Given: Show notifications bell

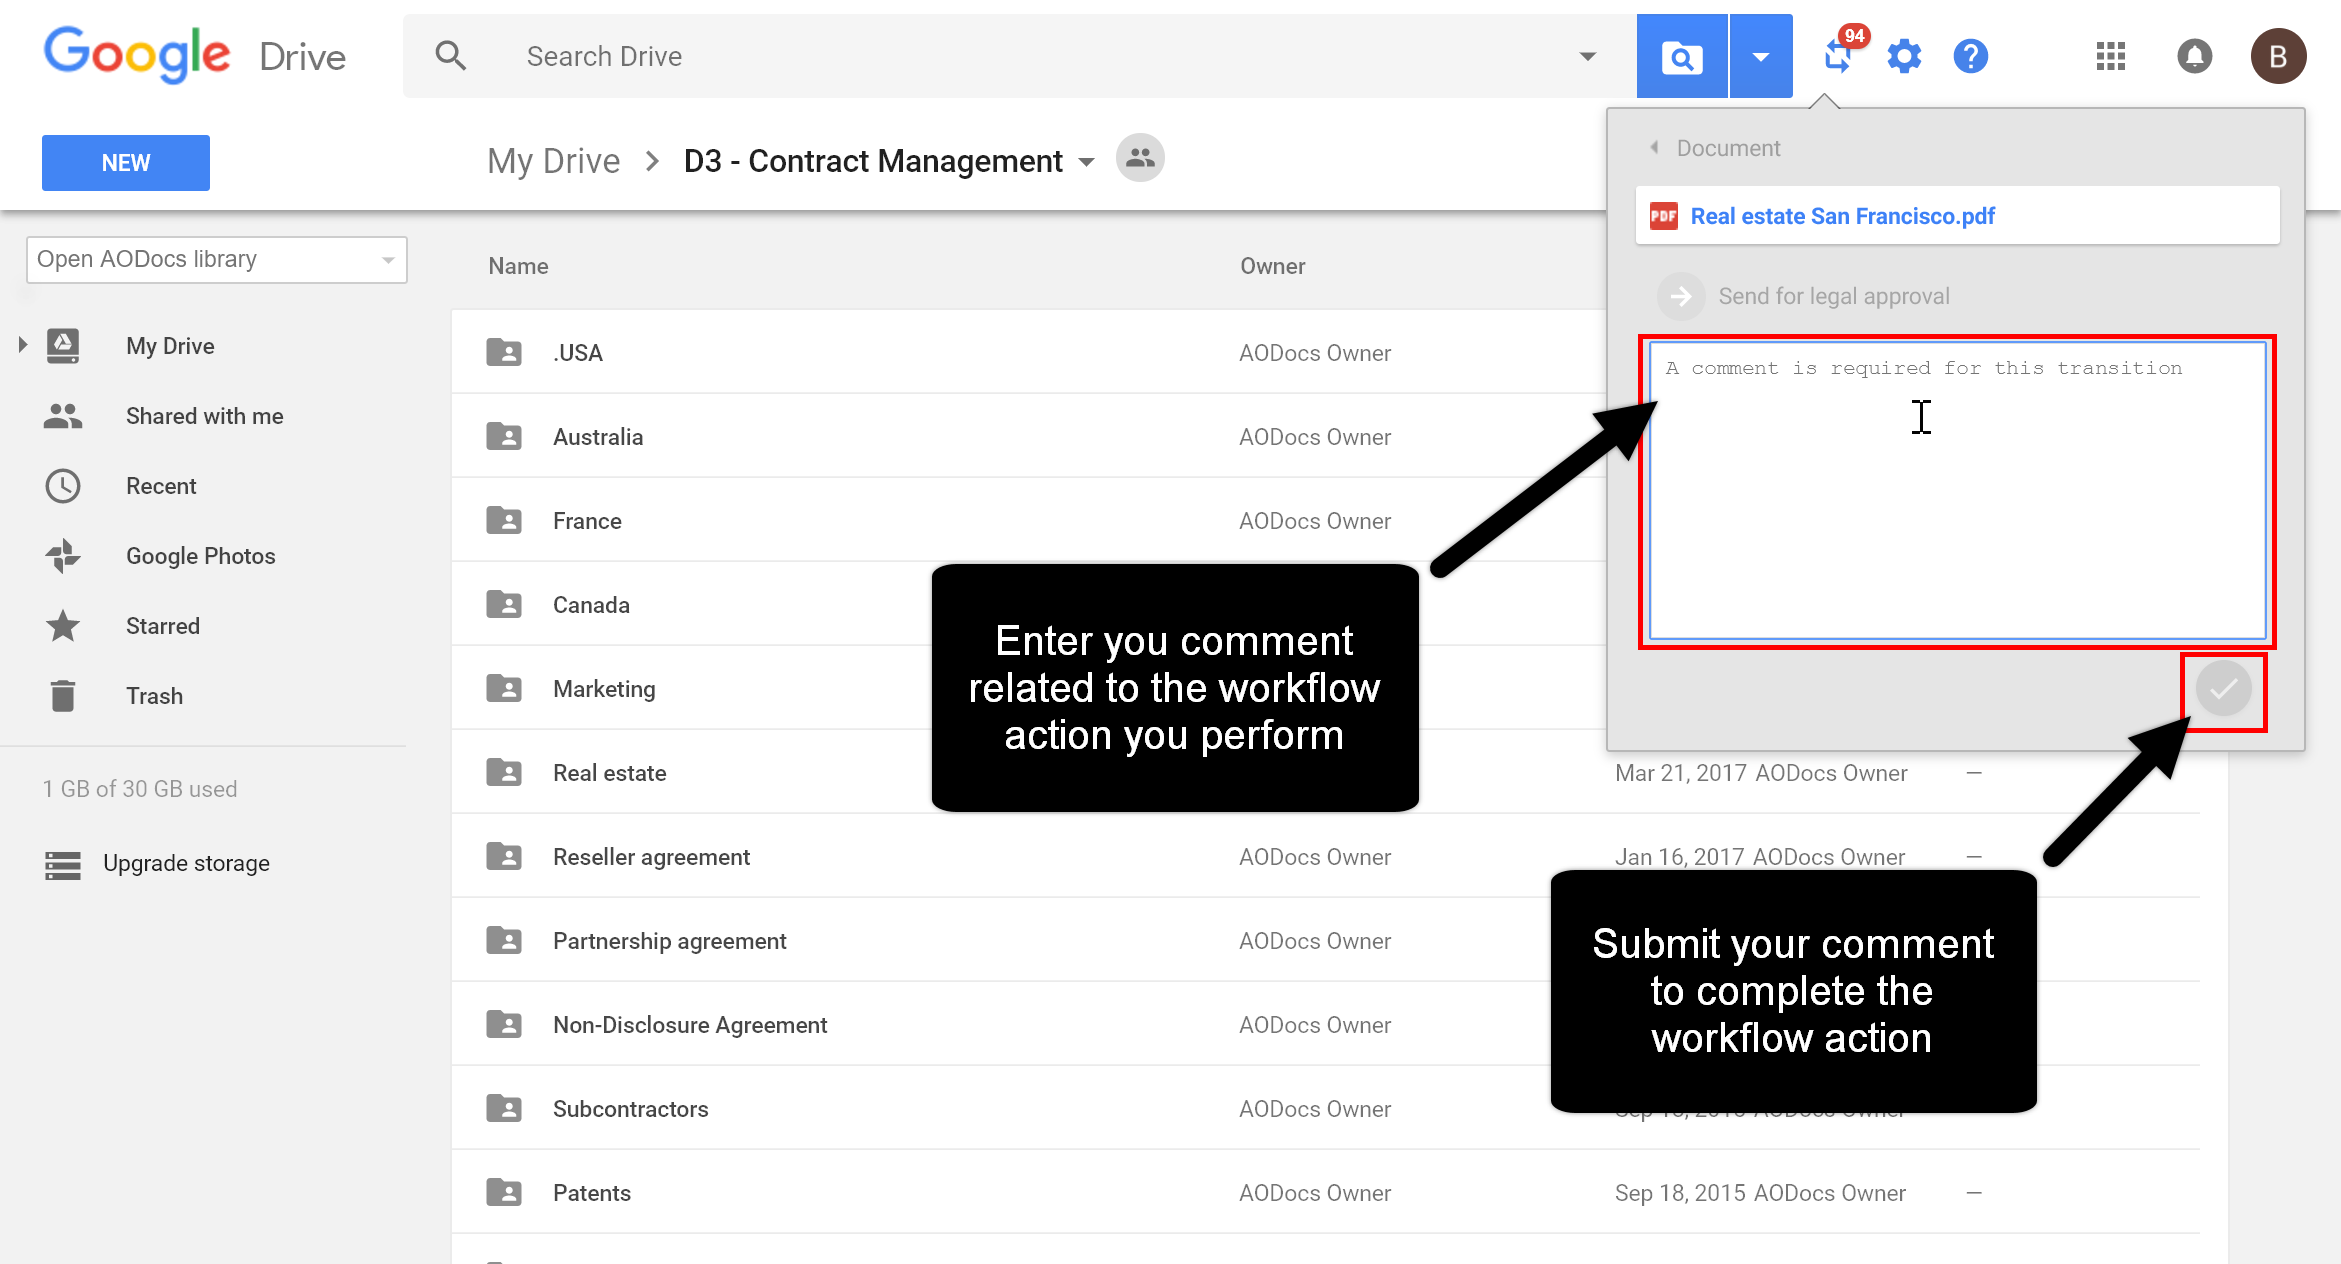Looking at the screenshot, I should tap(2194, 56).
